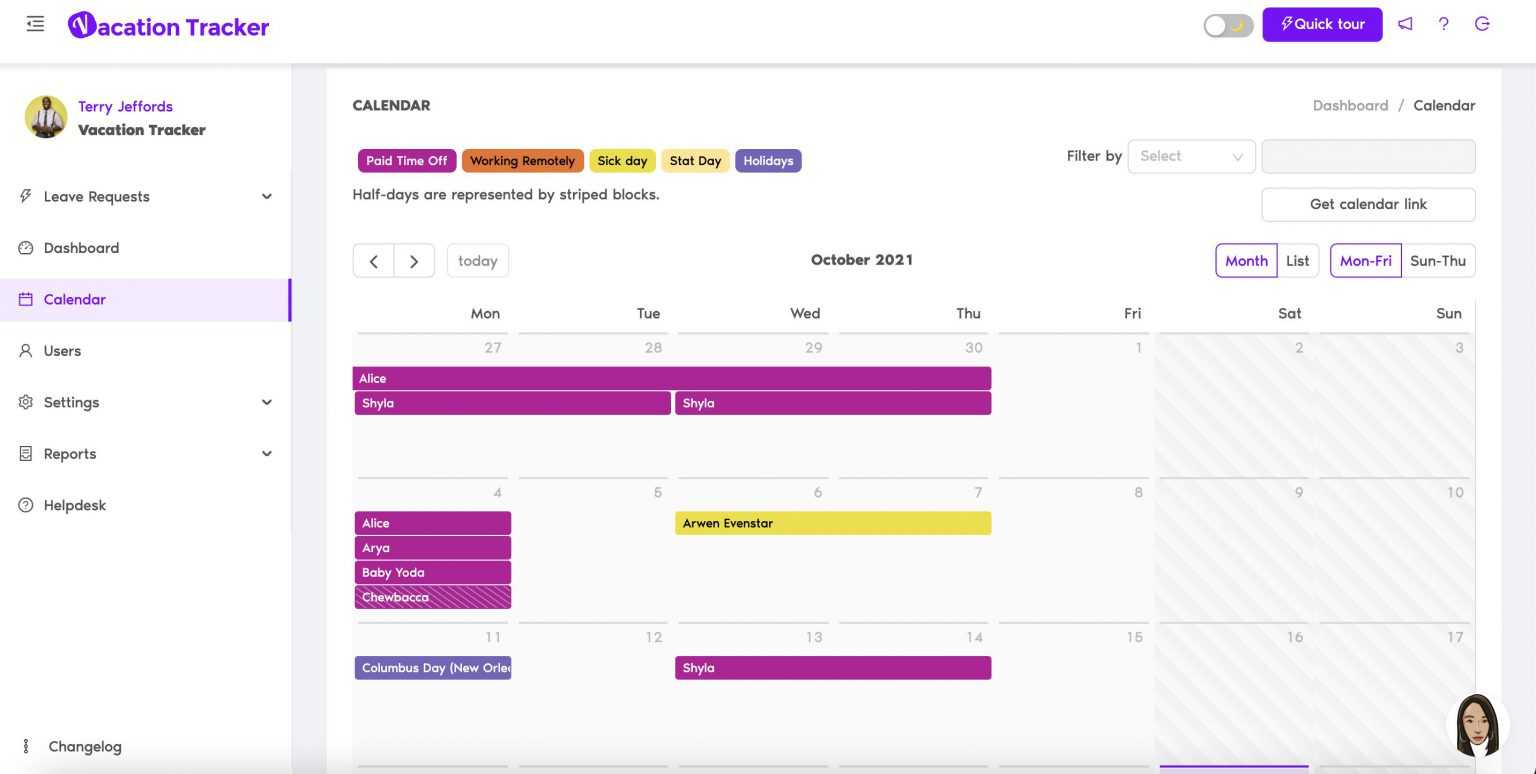
Task: Click the Vacation Tracker logo
Action: (x=168, y=26)
